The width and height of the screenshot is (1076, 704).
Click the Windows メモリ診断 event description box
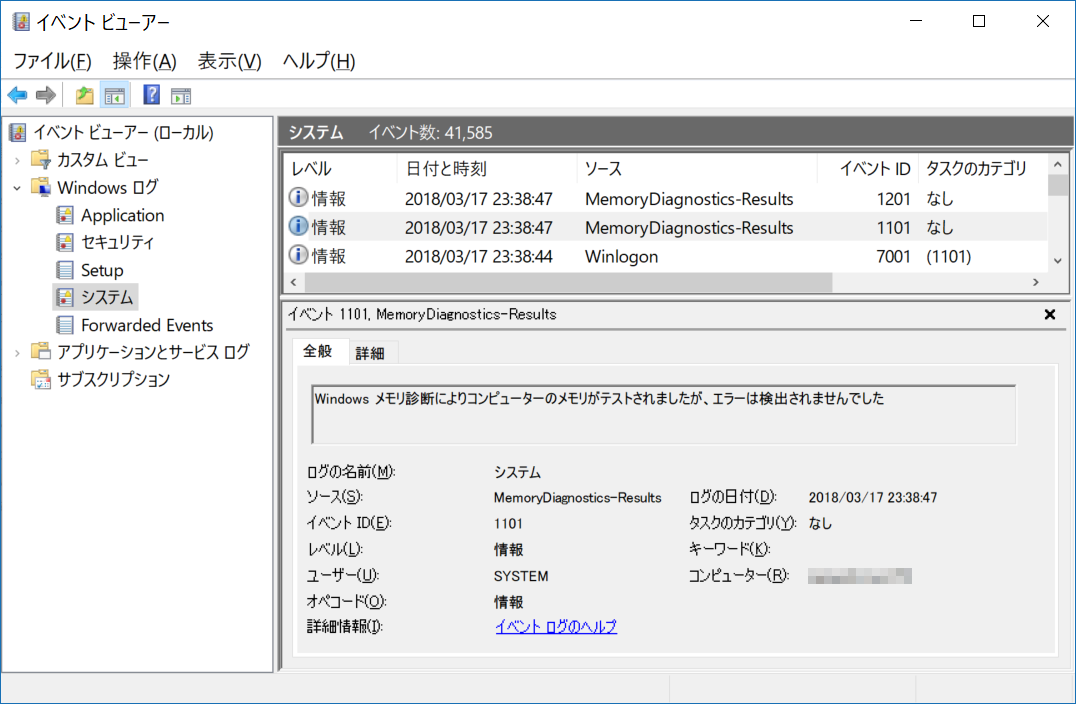tap(664, 414)
